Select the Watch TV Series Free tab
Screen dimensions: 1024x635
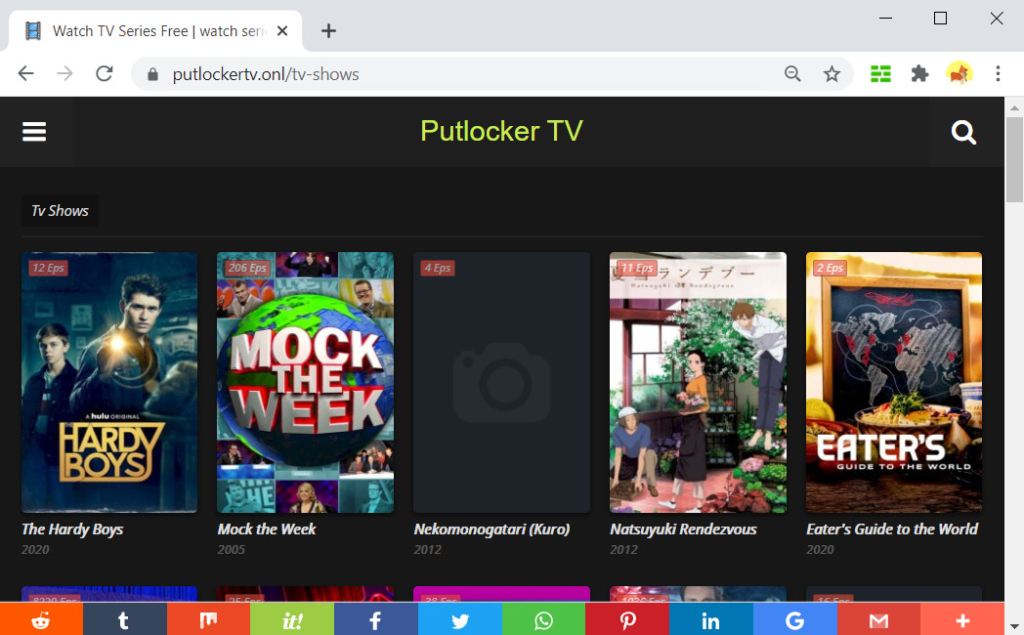[155, 31]
